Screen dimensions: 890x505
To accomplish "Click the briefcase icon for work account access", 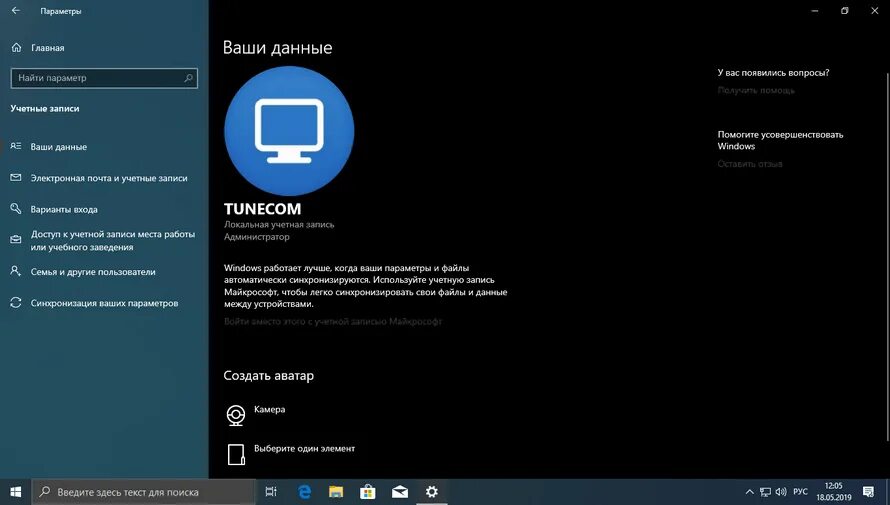I will (16, 239).
